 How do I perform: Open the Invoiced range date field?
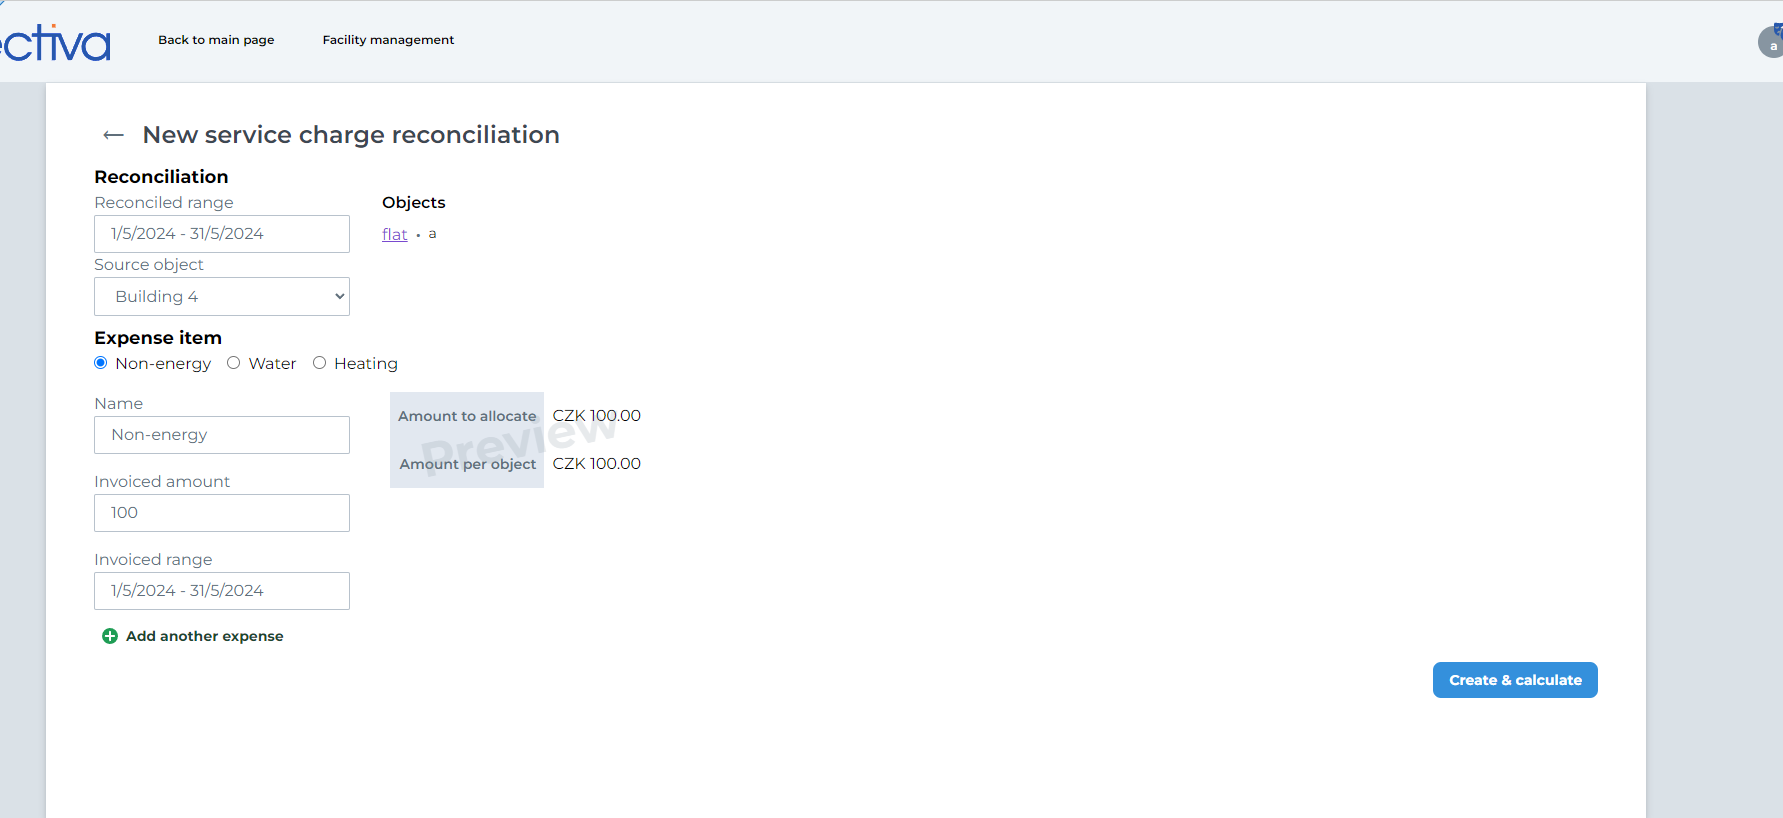pyautogui.click(x=222, y=591)
